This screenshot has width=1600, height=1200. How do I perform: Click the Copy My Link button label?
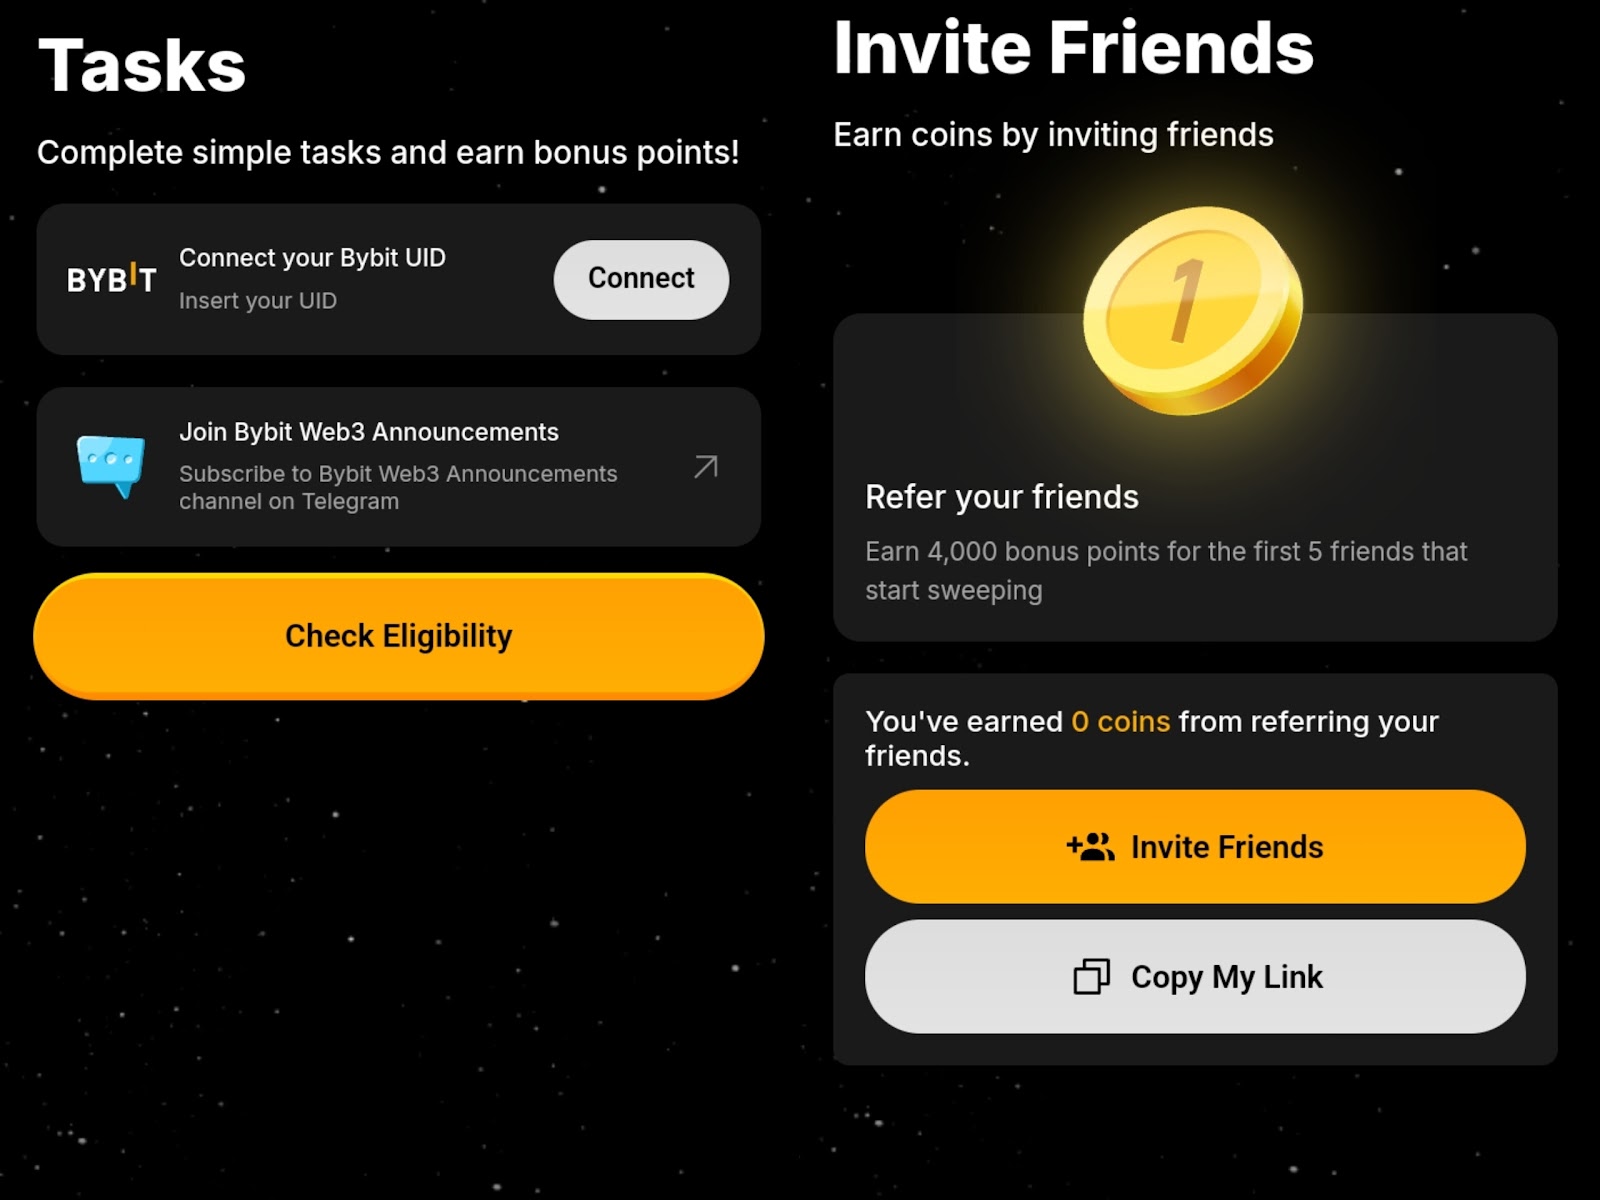(1227, 976)
